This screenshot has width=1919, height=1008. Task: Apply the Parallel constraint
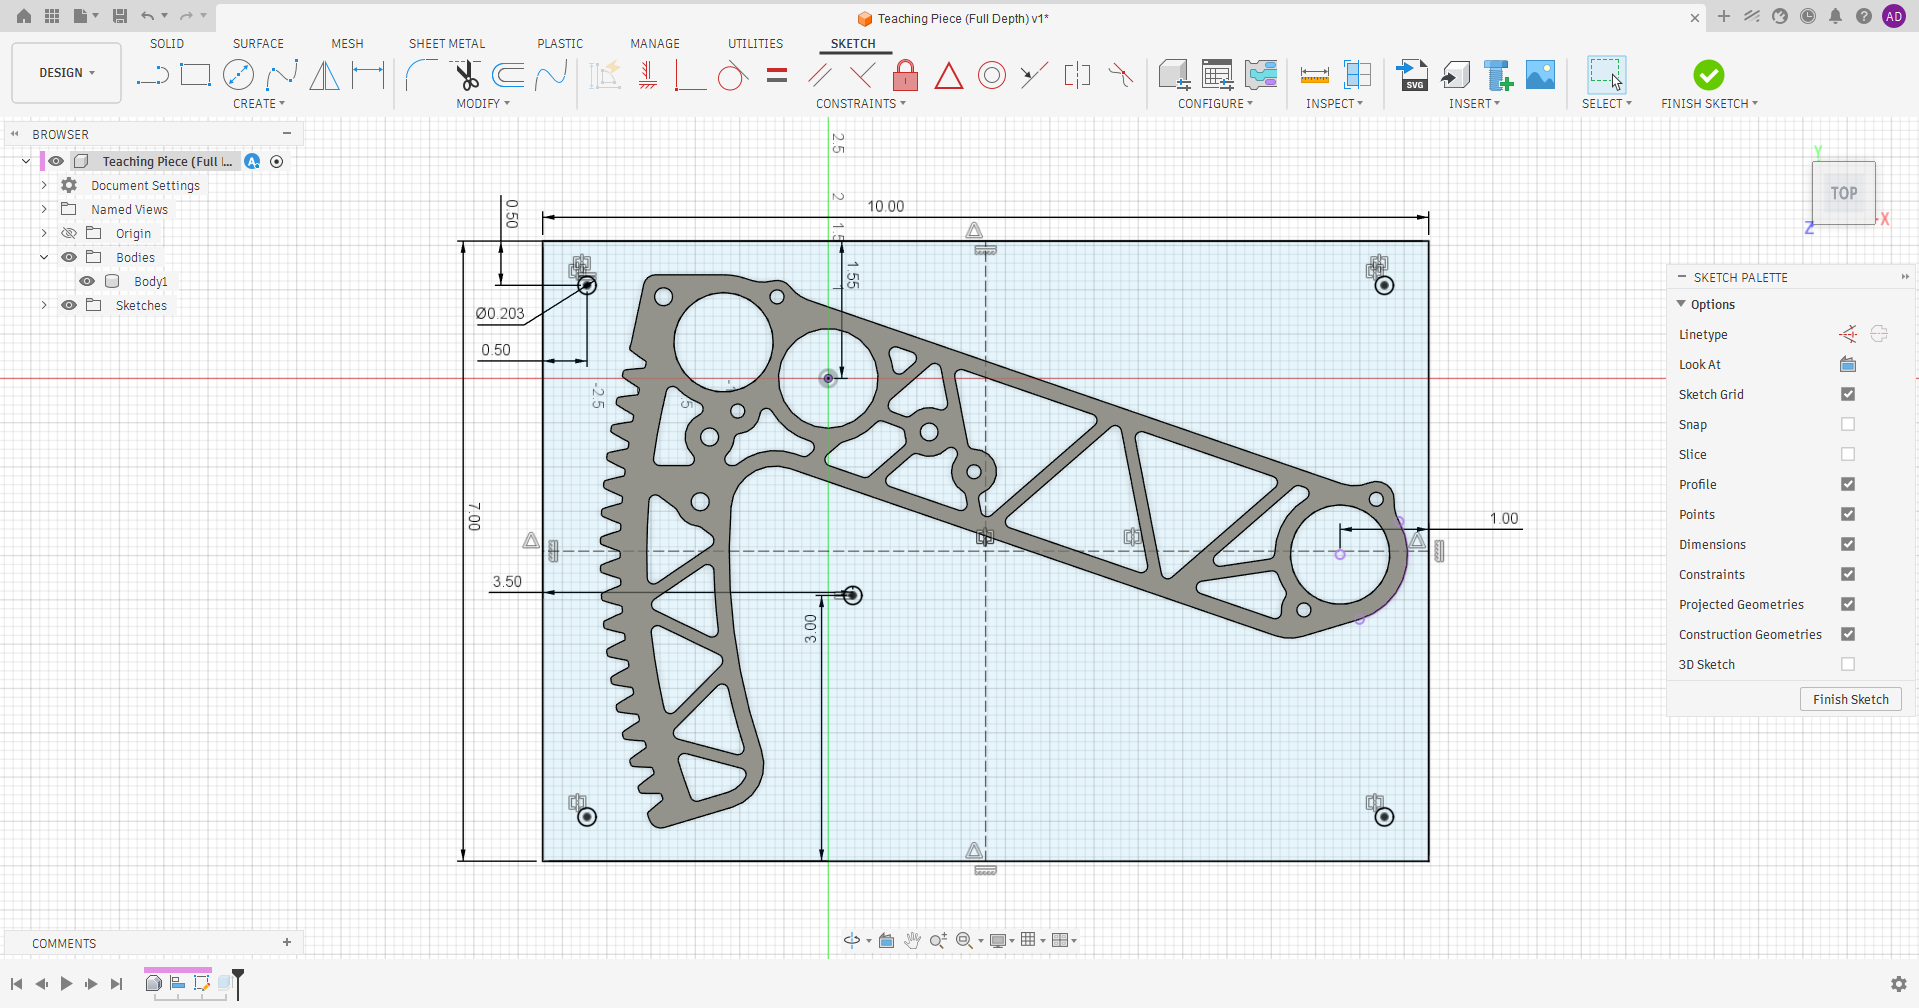click(x=820, y=75)
